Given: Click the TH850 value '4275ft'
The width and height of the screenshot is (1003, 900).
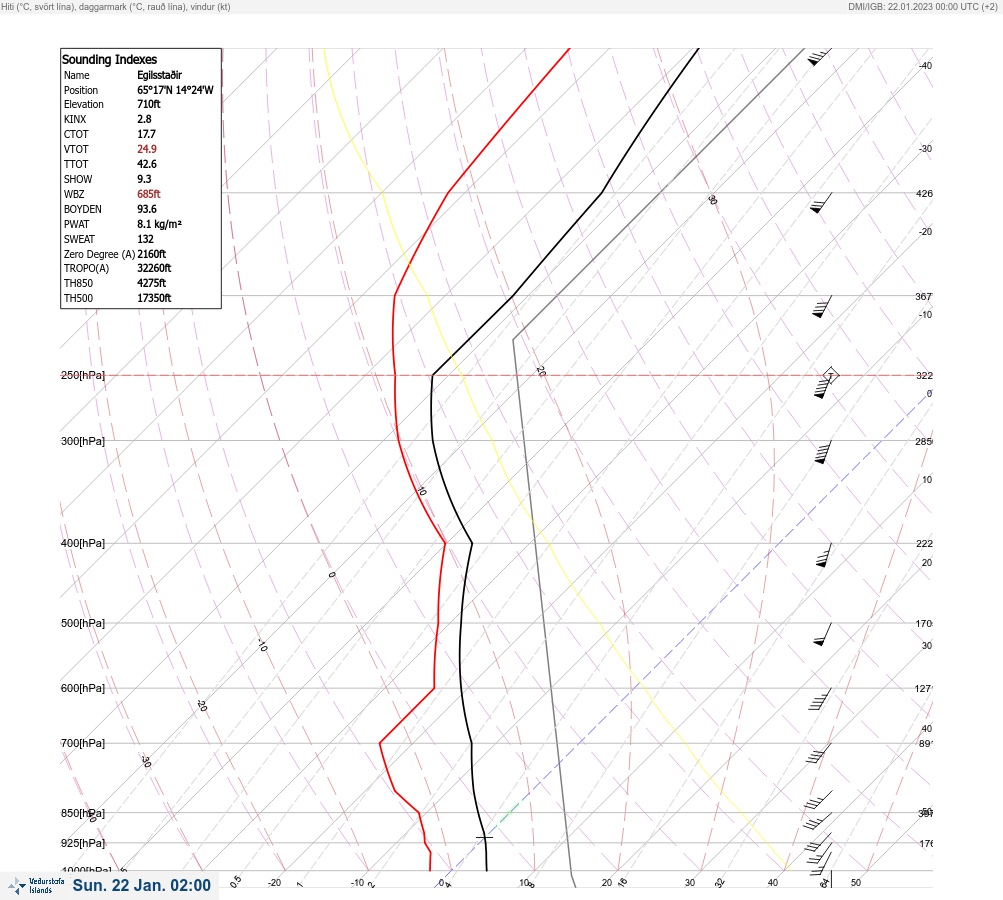Looking at the screenshot, I should [152, 283].
